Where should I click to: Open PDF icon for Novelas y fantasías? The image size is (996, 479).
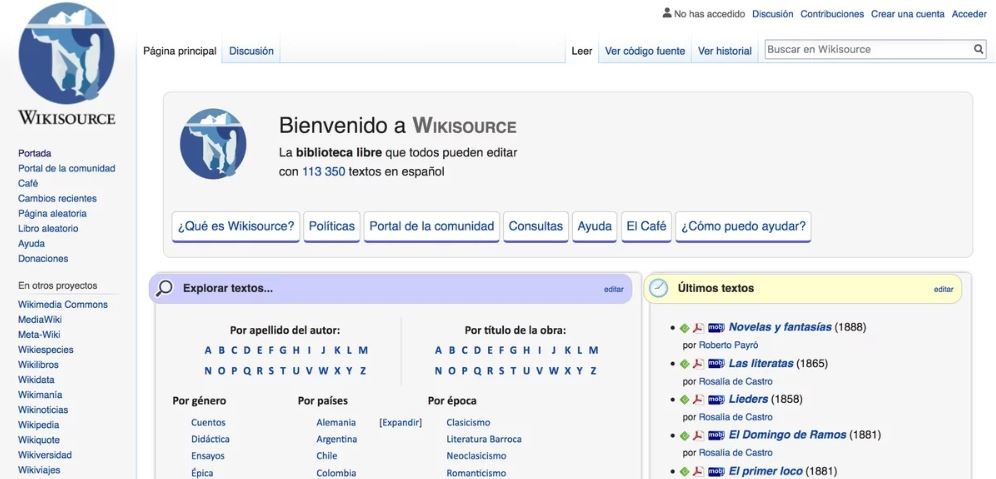click(x=698, y=328)
